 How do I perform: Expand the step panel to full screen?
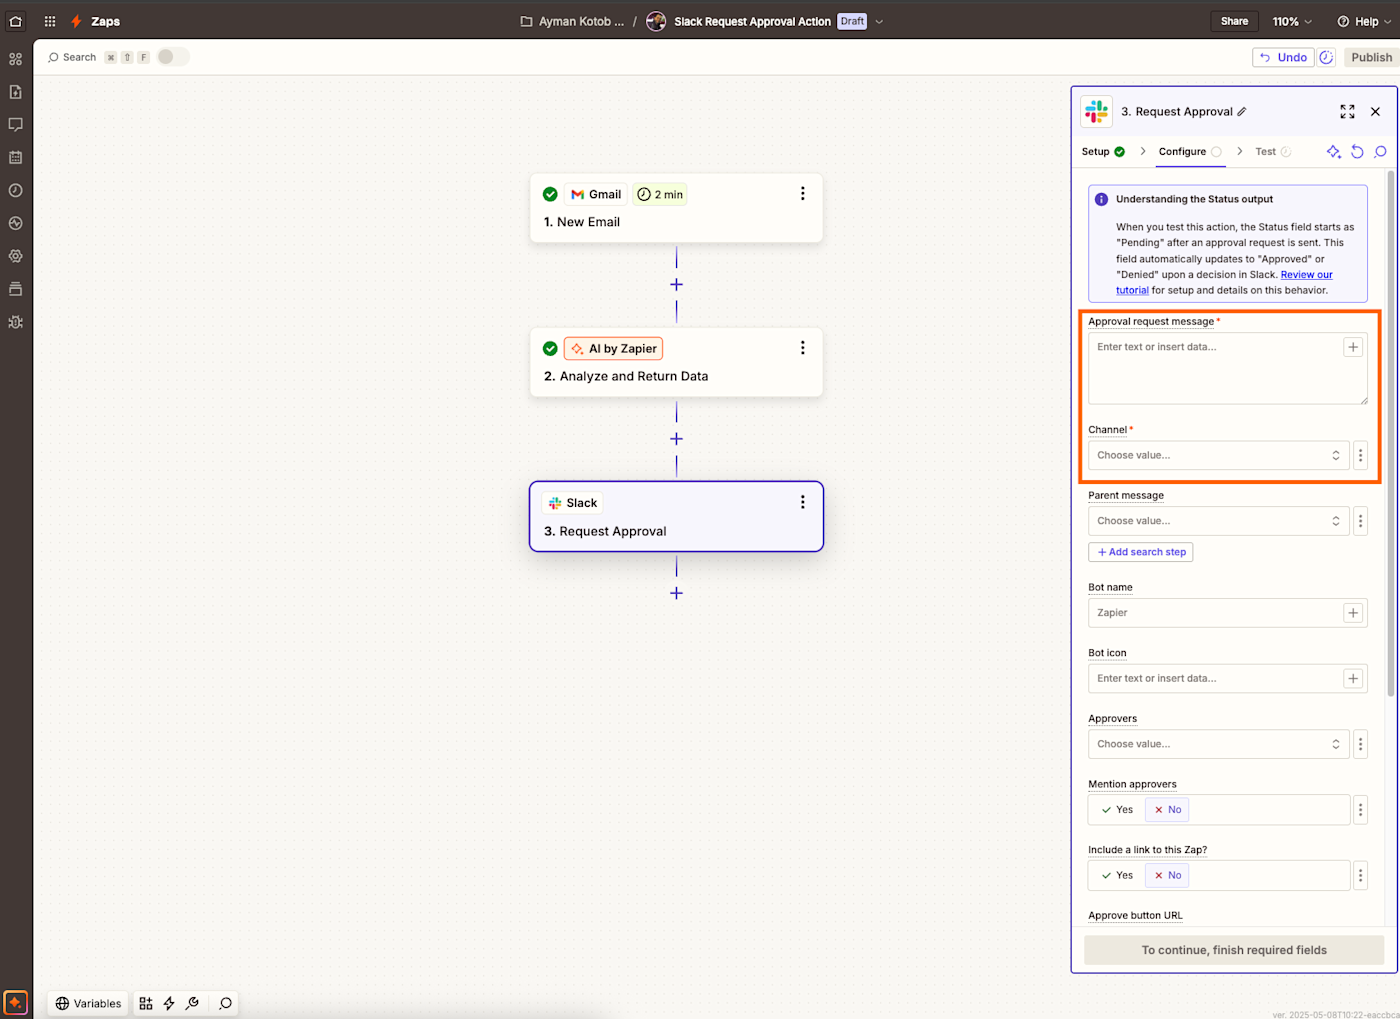tap(1347, 112)
